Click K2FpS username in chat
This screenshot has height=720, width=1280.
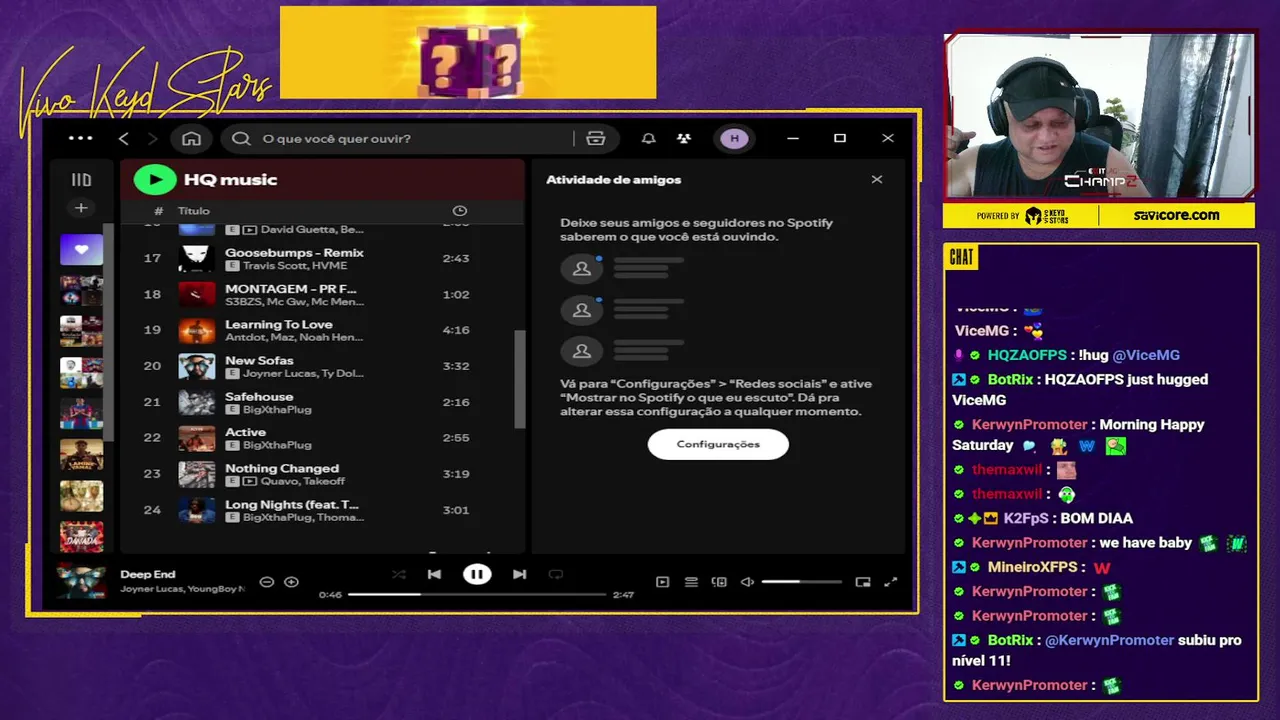[x=1026, y=518]
